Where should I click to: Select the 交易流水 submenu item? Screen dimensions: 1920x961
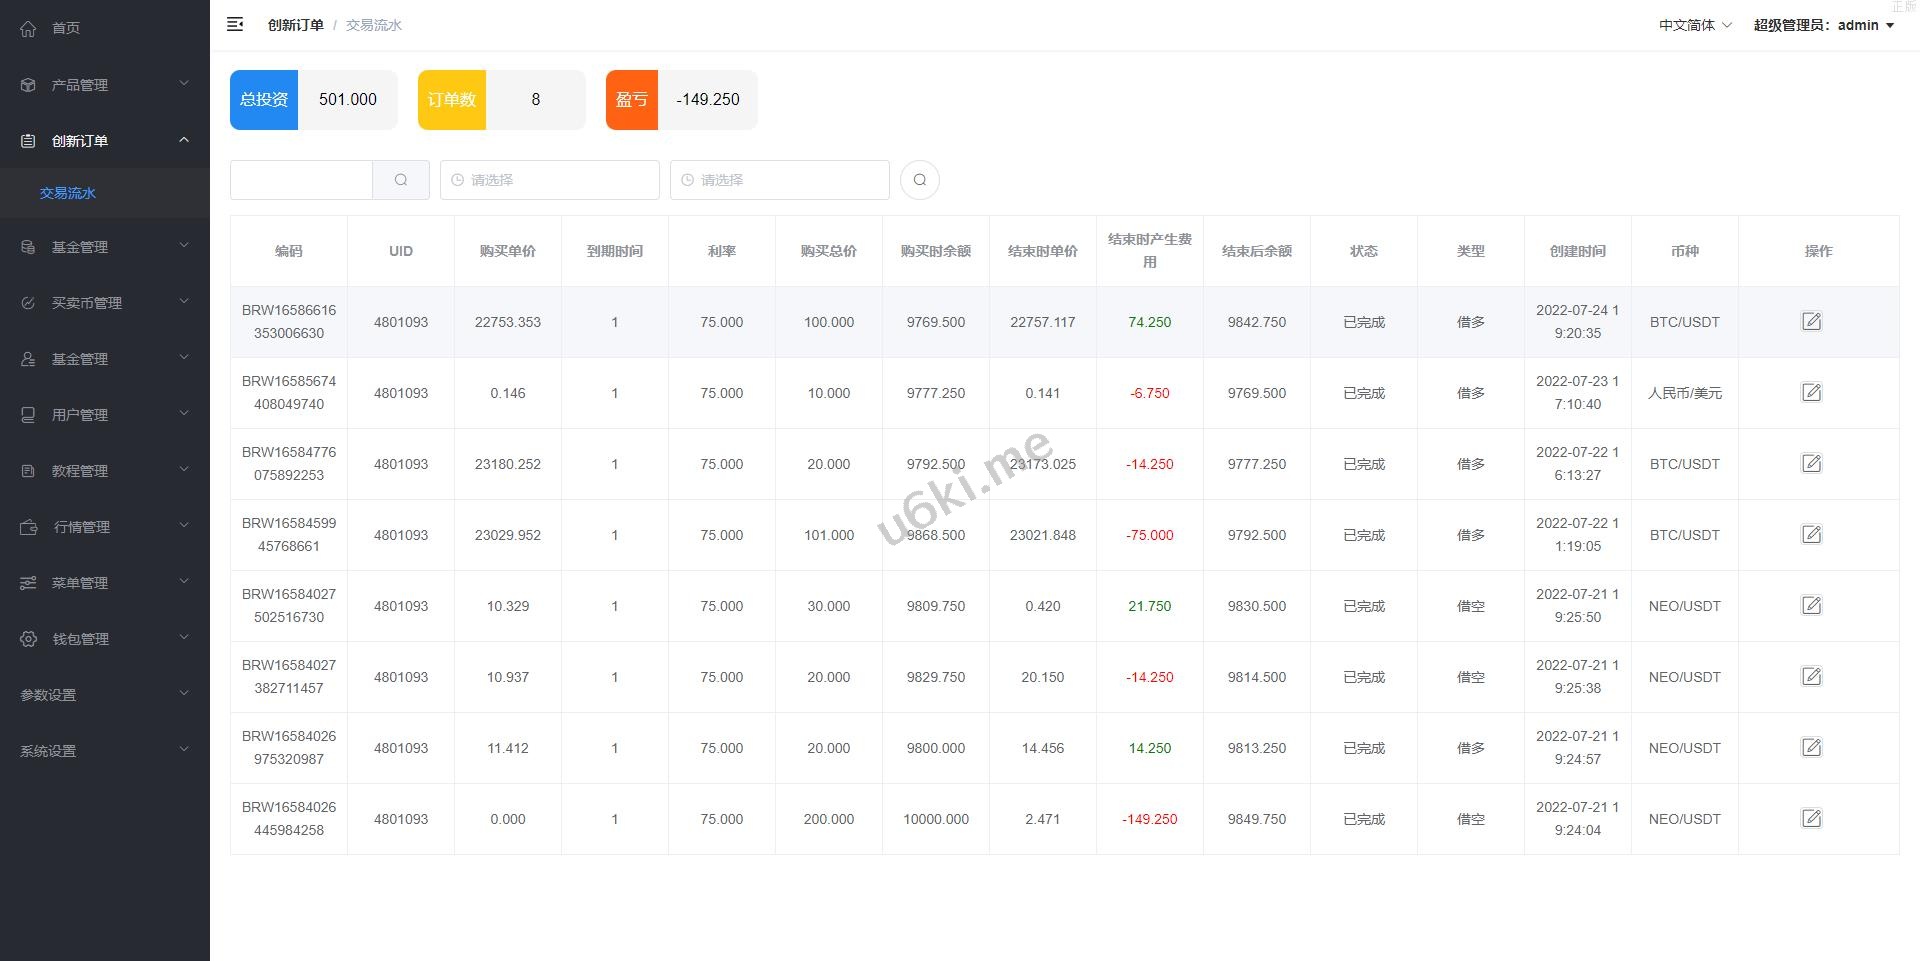pos(68,193)
